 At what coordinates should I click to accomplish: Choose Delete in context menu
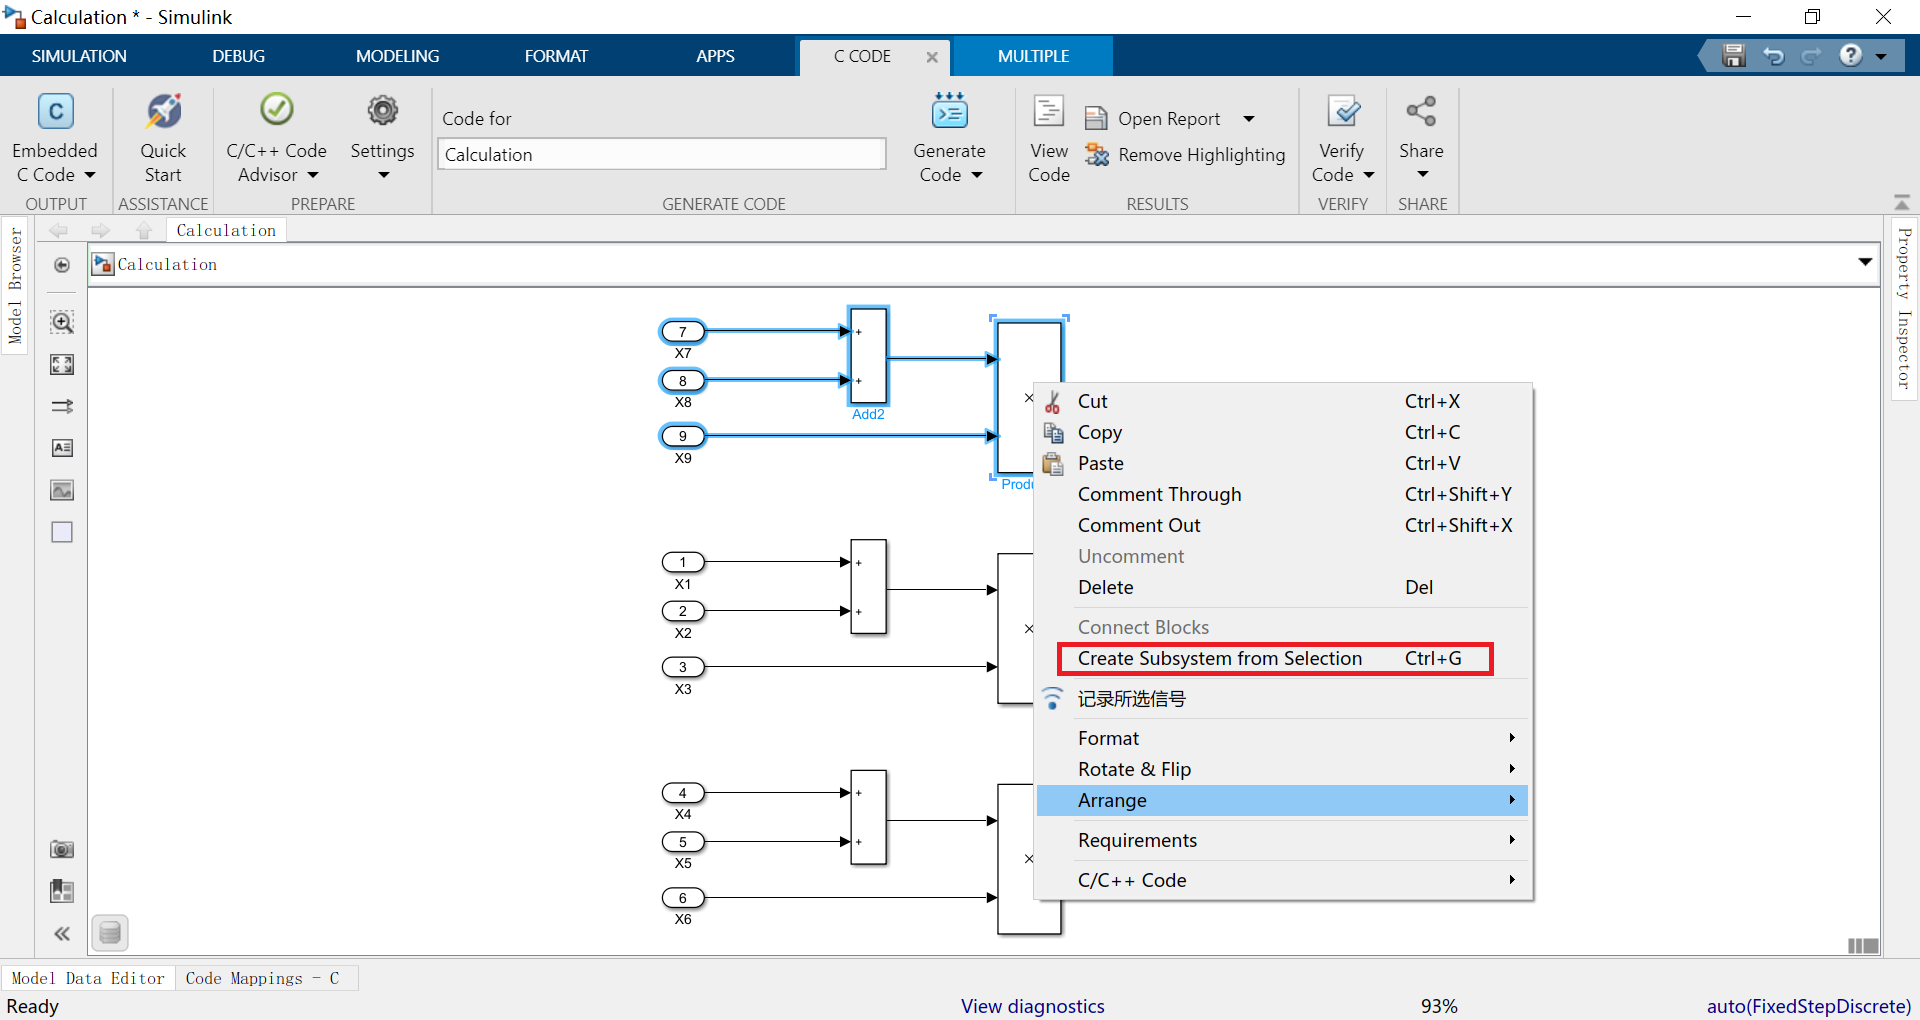pos(1282,587)
